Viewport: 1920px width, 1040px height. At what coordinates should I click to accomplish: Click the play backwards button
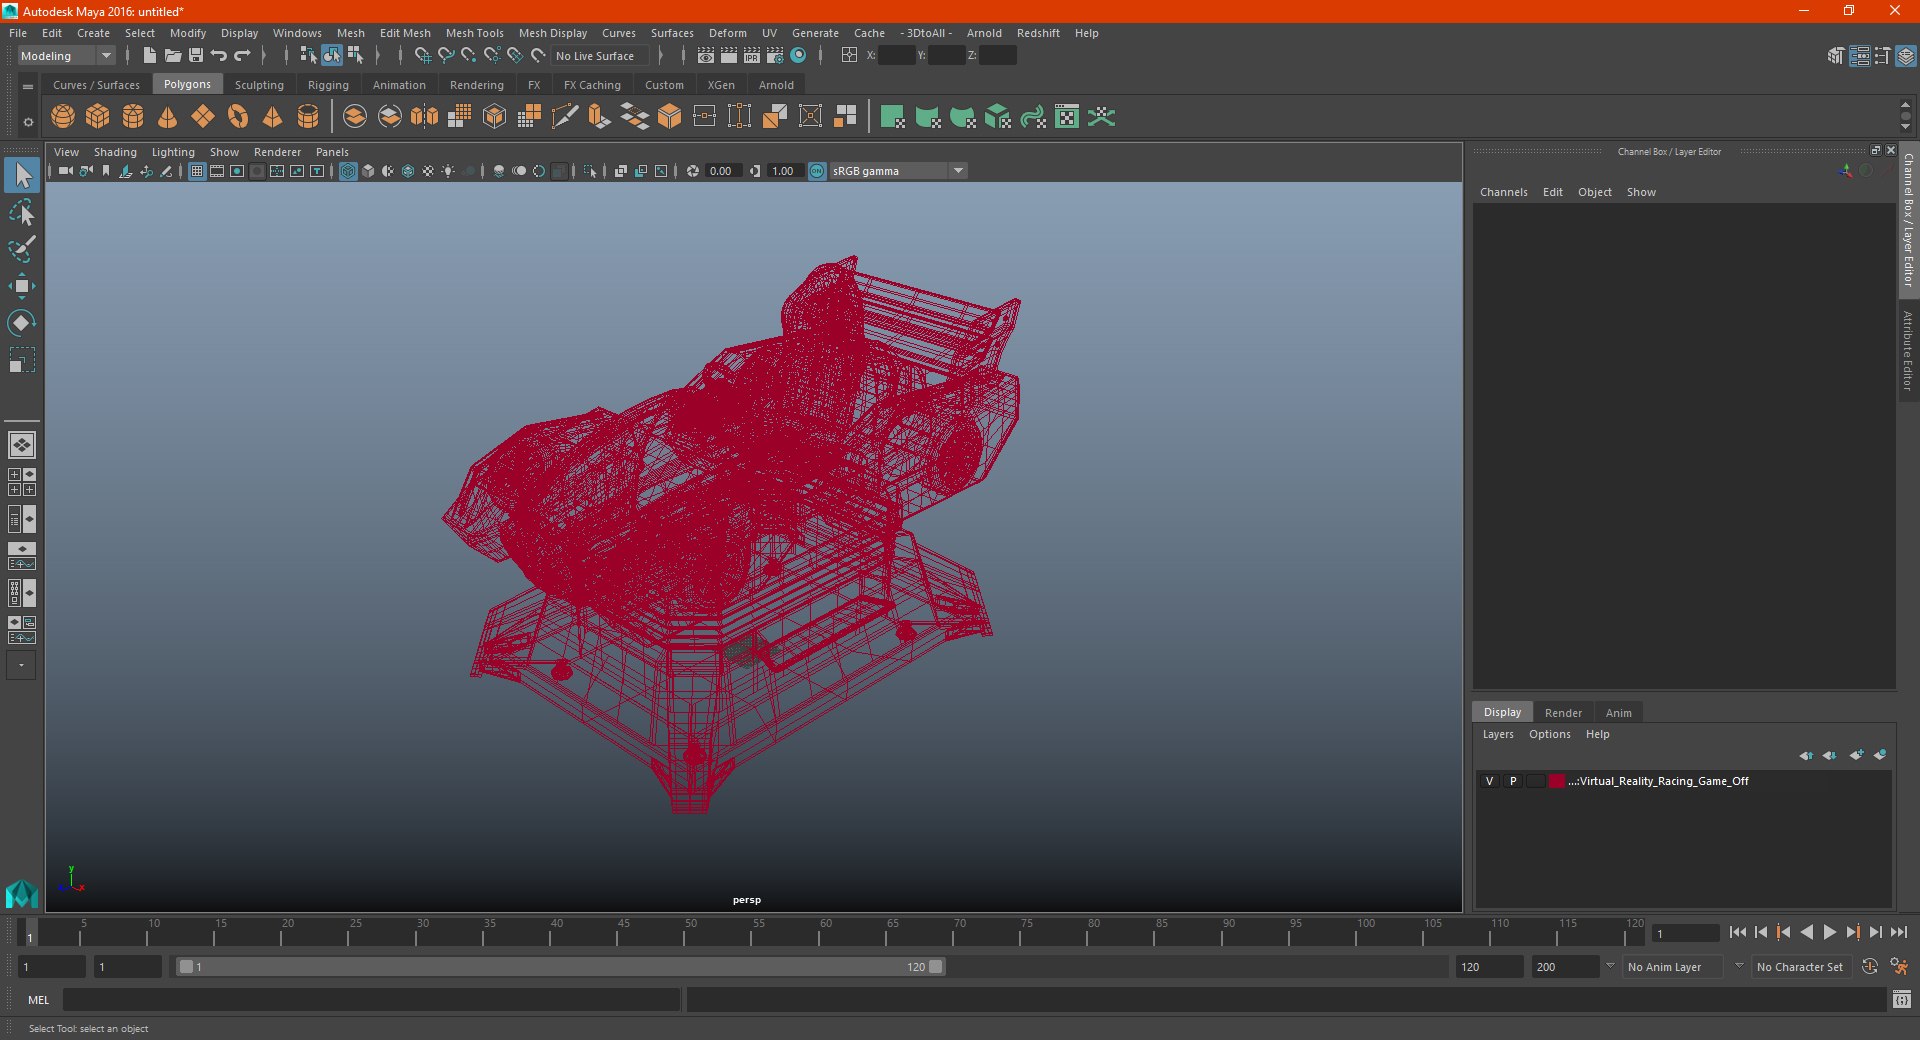click(x=1806, y=932)
